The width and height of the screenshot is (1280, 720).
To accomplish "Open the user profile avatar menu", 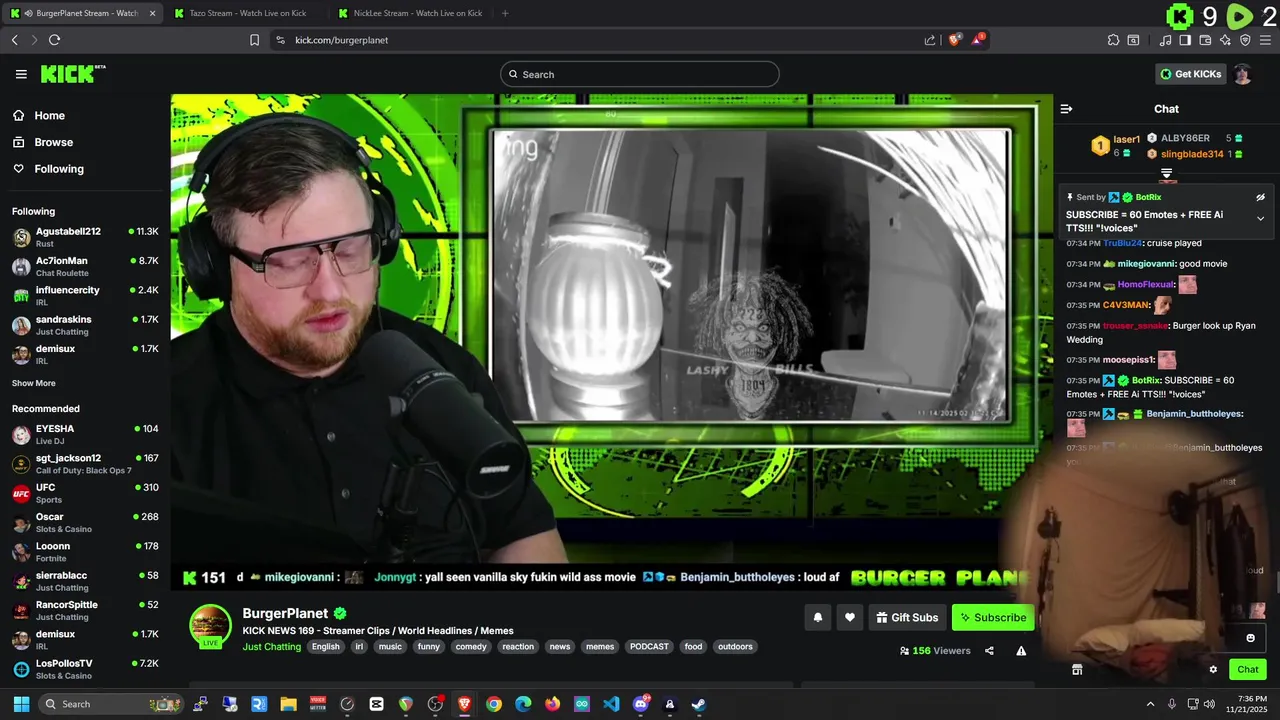I will click(x=1242, y=74).
